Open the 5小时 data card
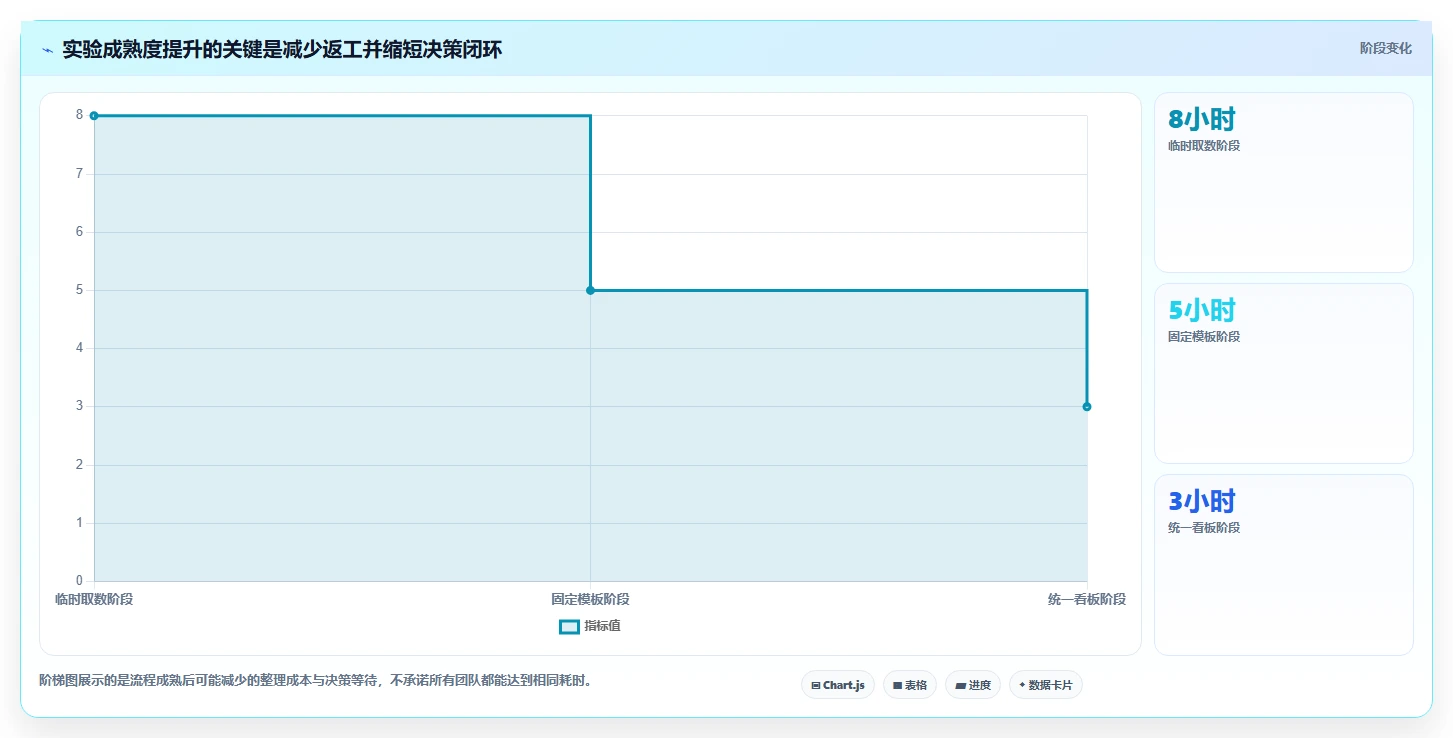Image resolution: width=1453 pixels, height=738 pixels. click(x=1284, y=373)
